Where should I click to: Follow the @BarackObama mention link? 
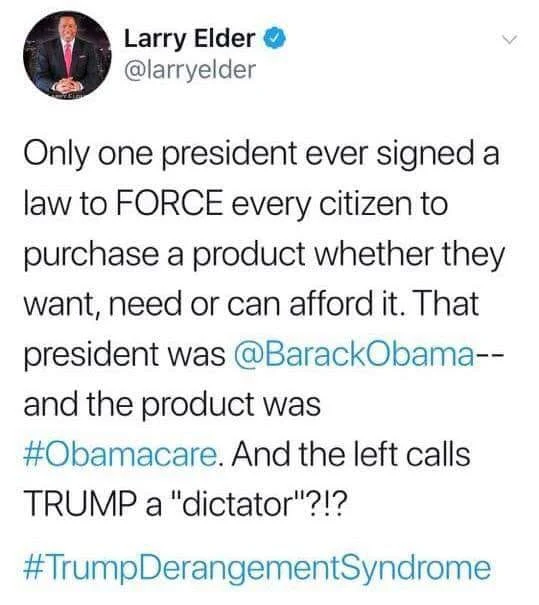354,355
